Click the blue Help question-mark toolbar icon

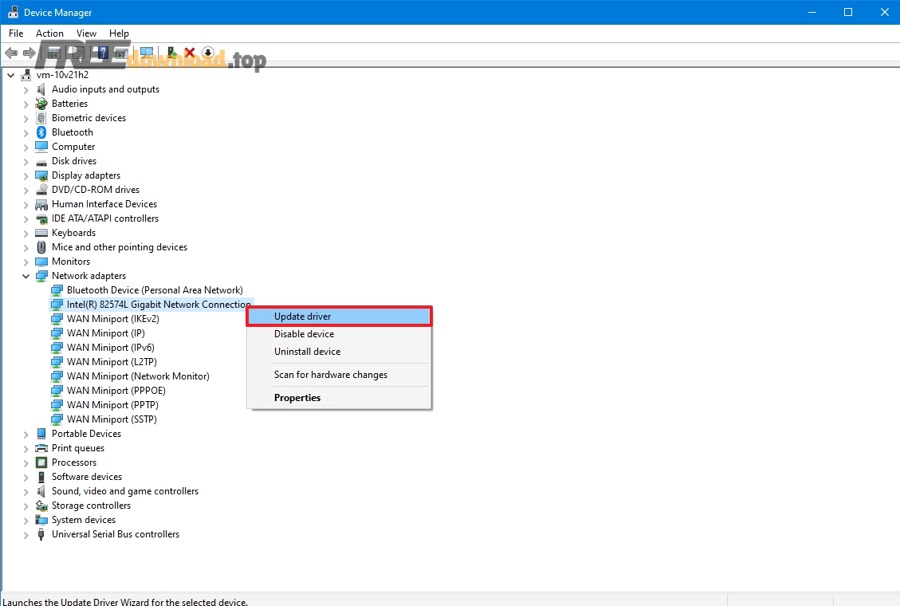103,53
